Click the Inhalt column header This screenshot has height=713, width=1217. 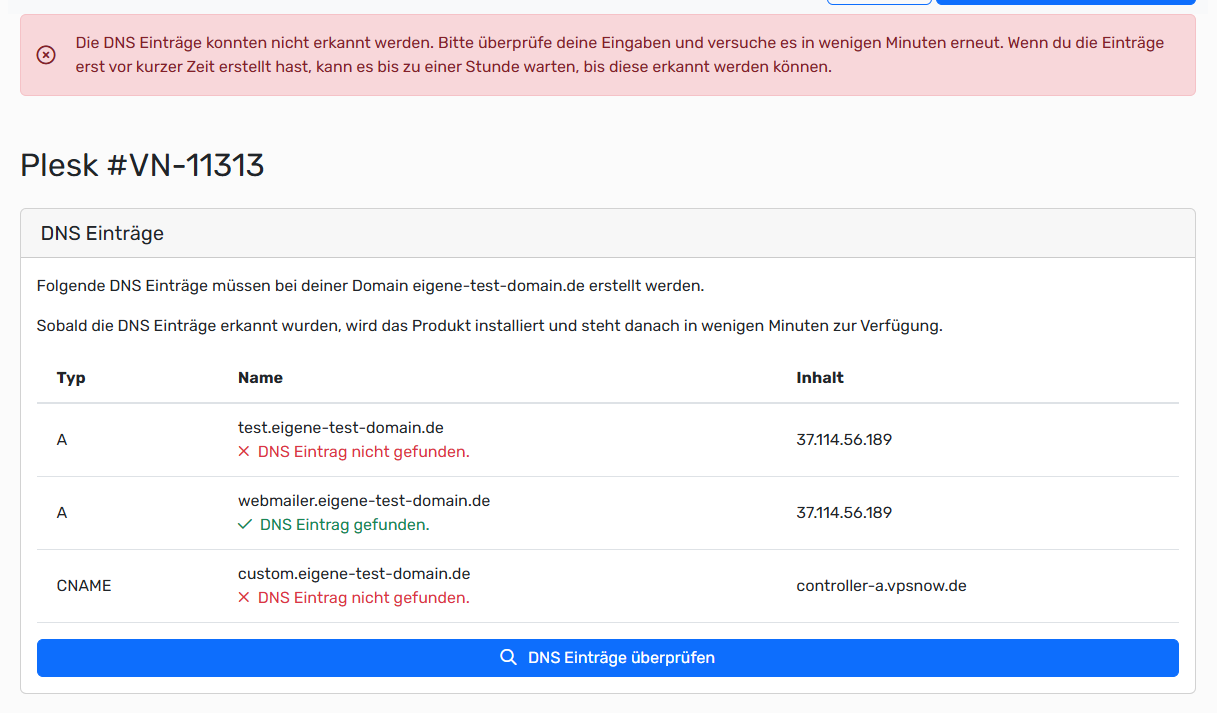(819, 378)
